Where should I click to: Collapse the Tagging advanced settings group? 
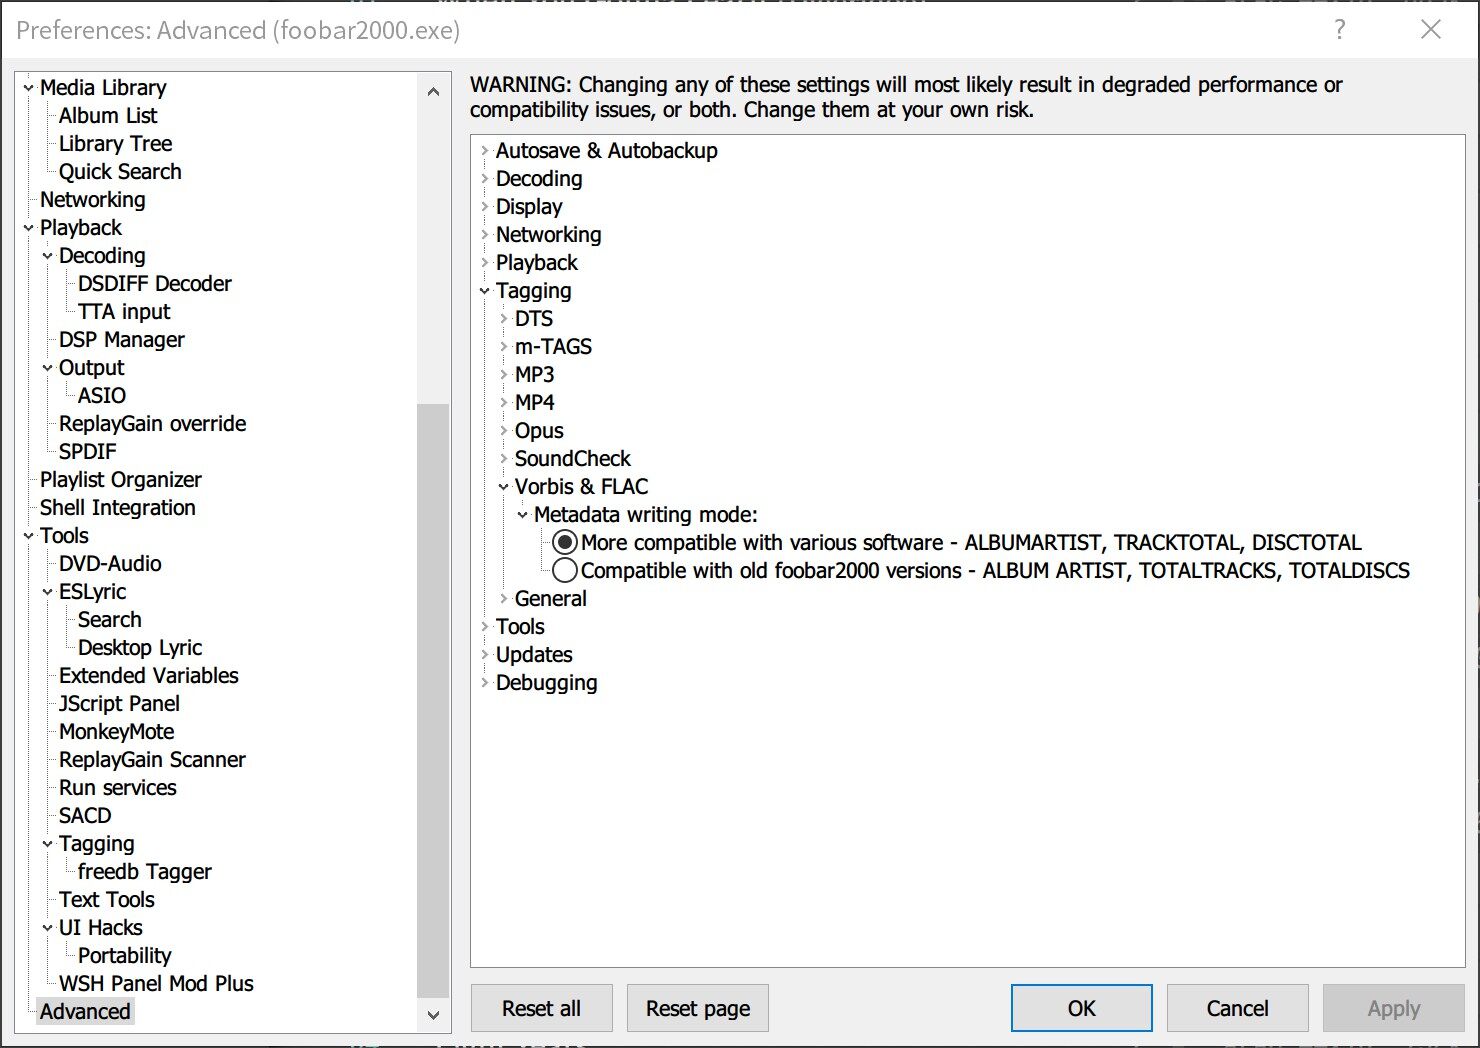pos(485,291)
